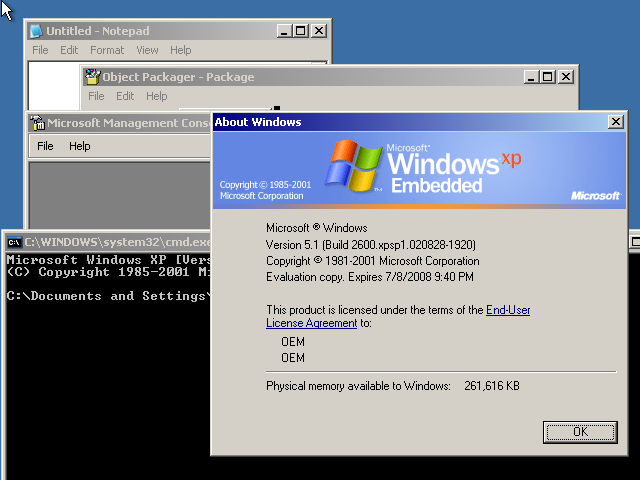Image resolution: width=640 pixels, height=480 pixels.
Task: Open the Format menu in Notepad
Action: [107, 50]
